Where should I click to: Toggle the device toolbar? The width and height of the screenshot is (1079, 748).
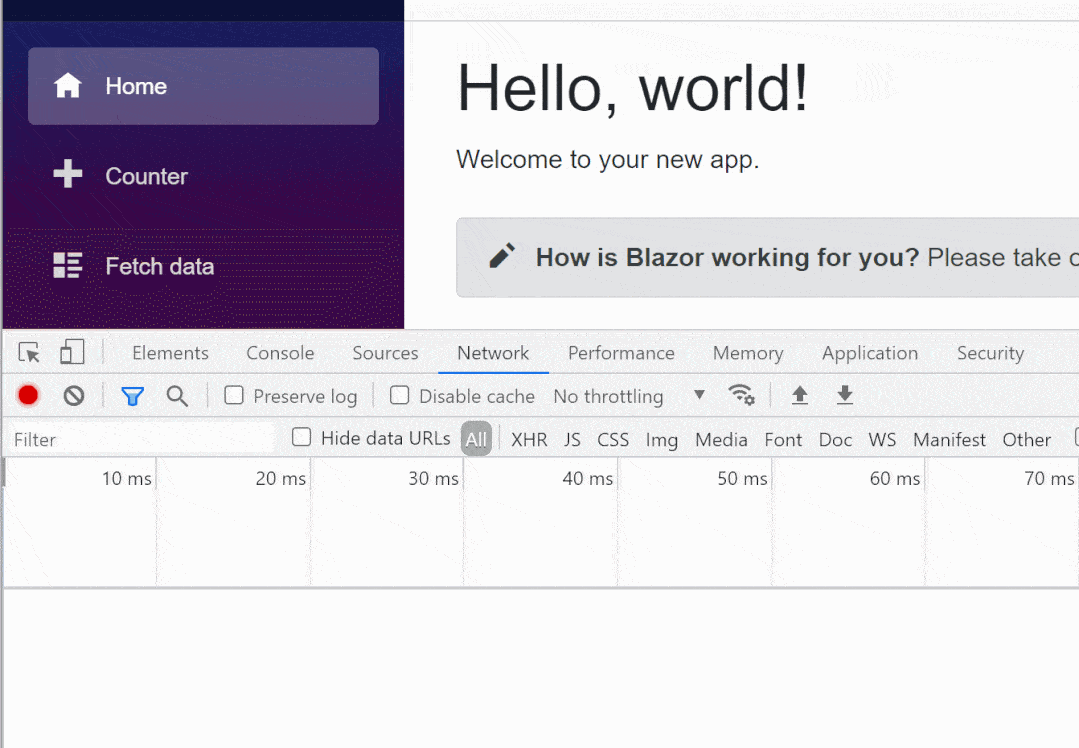point(70,352)
